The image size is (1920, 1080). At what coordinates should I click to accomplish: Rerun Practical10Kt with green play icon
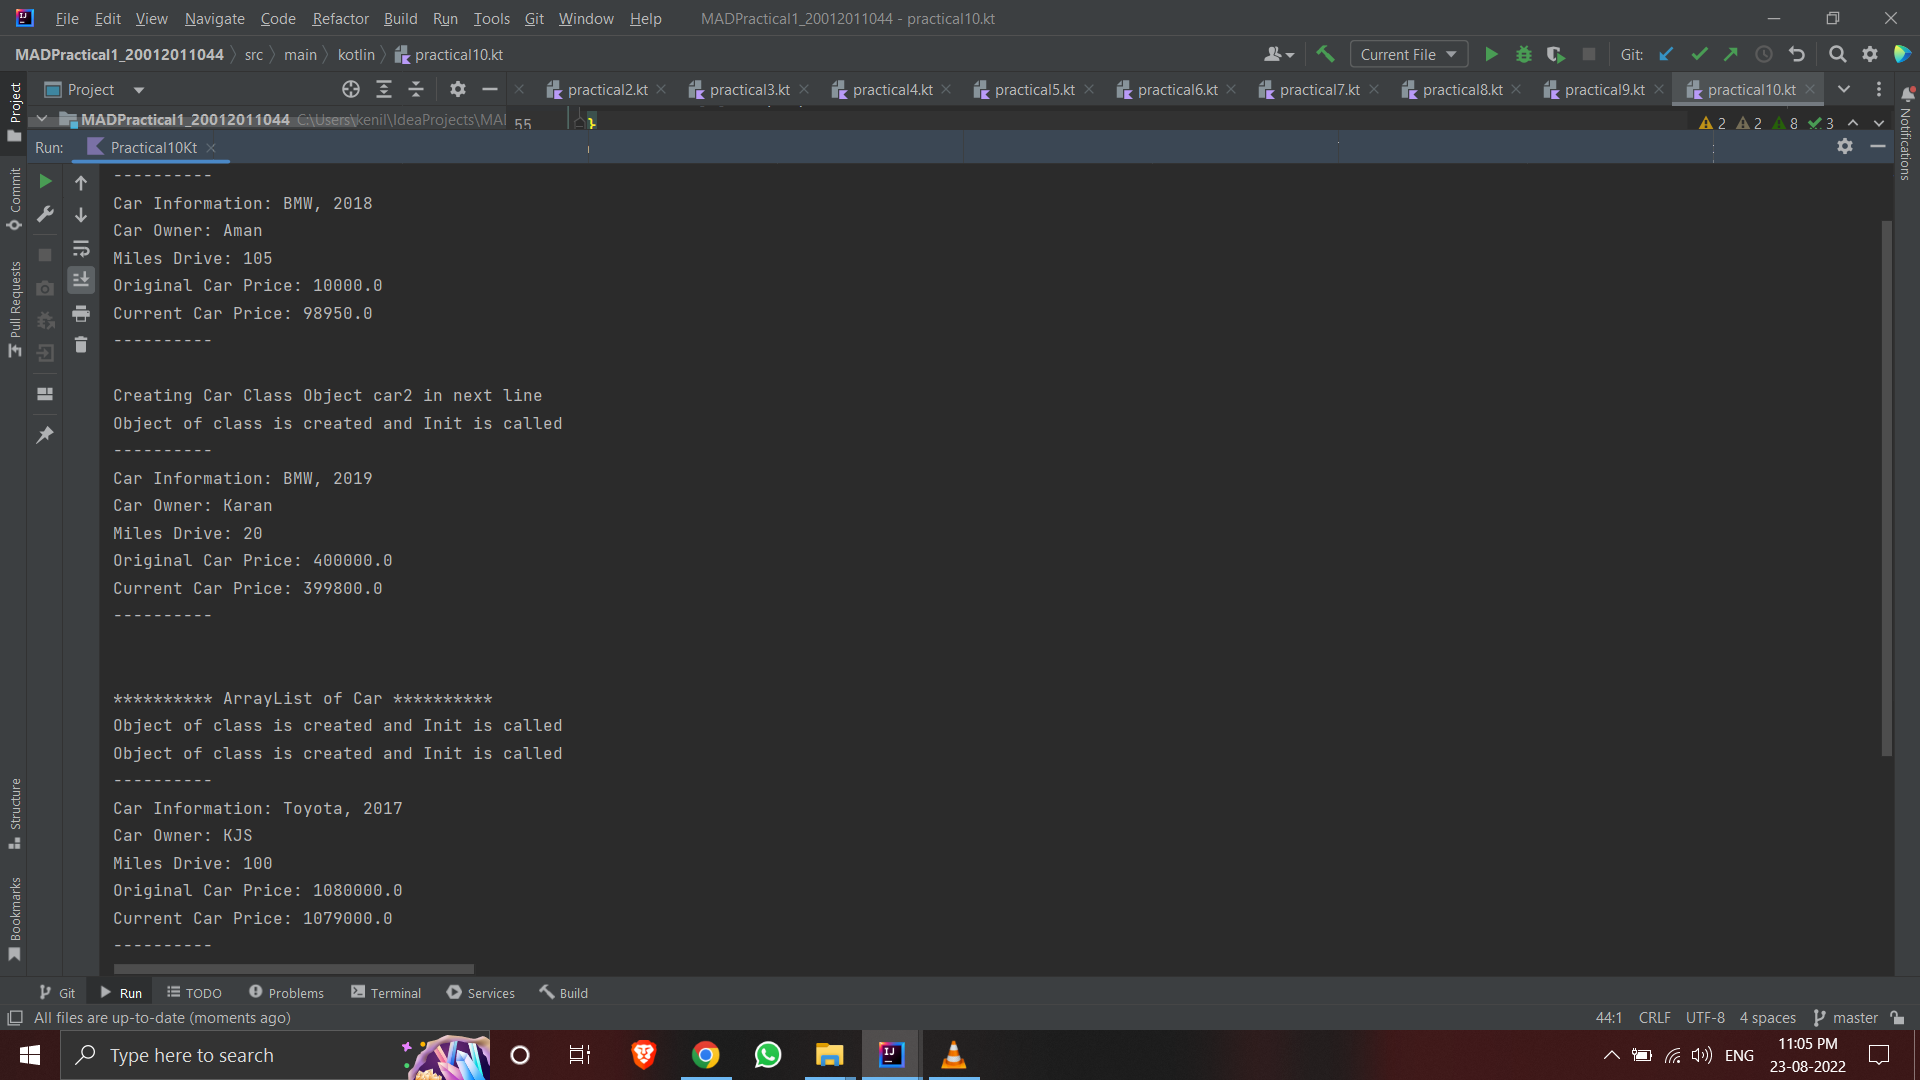[x=45, y=181]
